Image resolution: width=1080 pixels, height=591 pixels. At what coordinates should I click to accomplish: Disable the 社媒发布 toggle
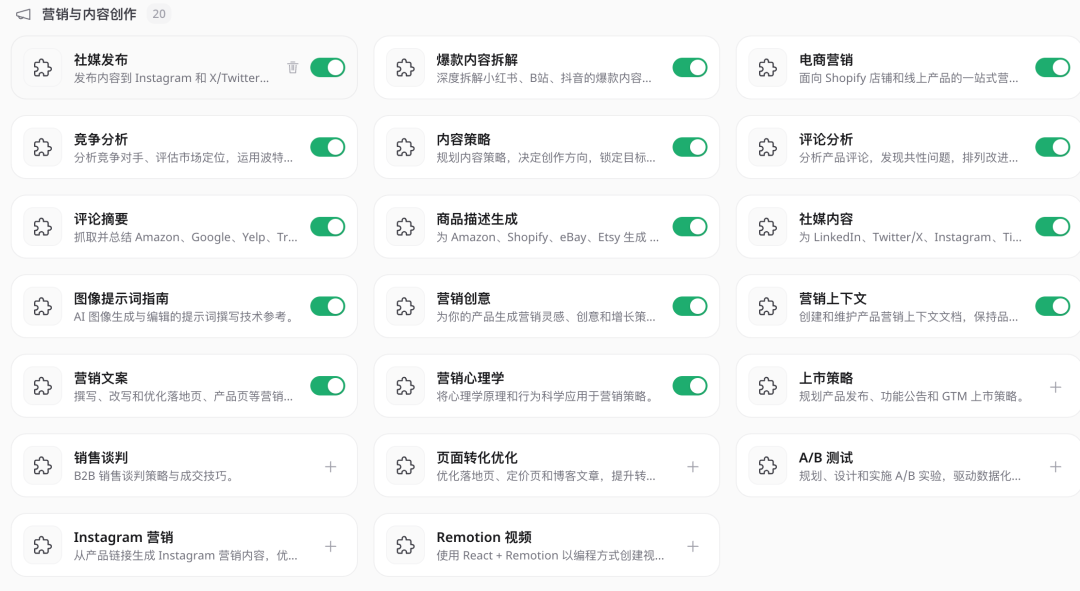328,67
